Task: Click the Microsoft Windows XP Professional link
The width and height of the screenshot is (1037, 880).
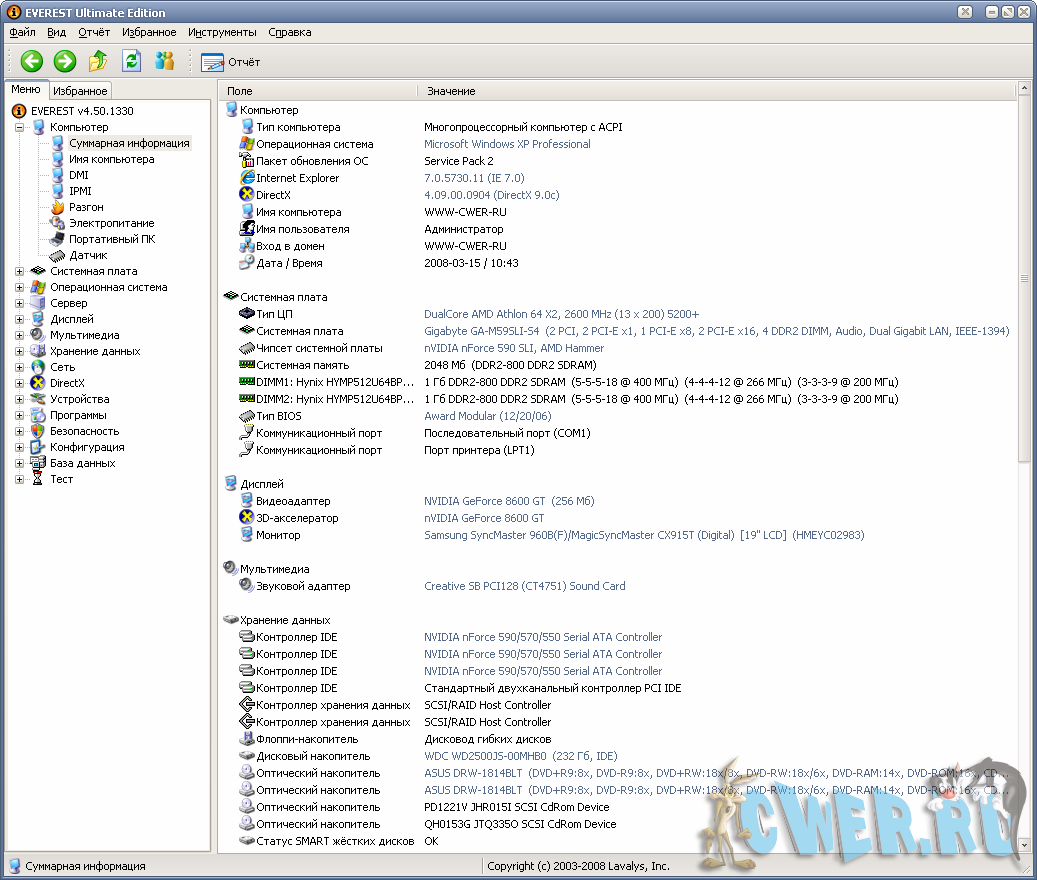Action: (507, 144)
